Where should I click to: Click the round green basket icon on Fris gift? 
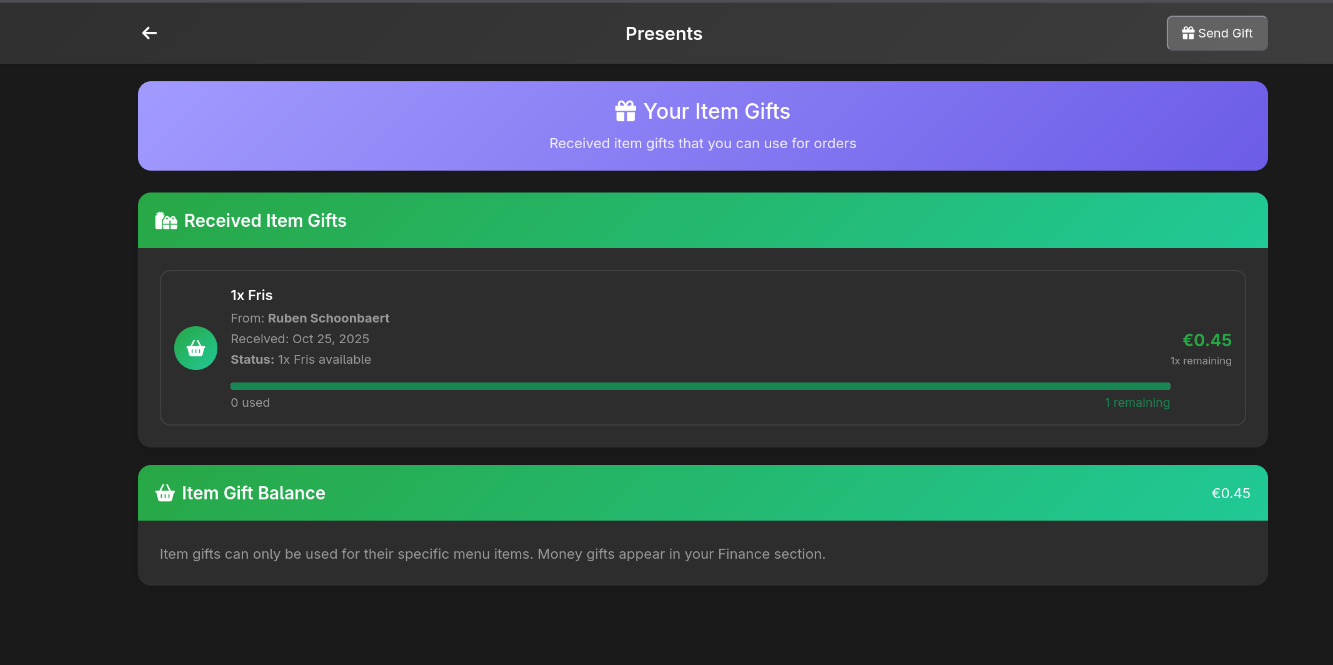tap(196, 348)
